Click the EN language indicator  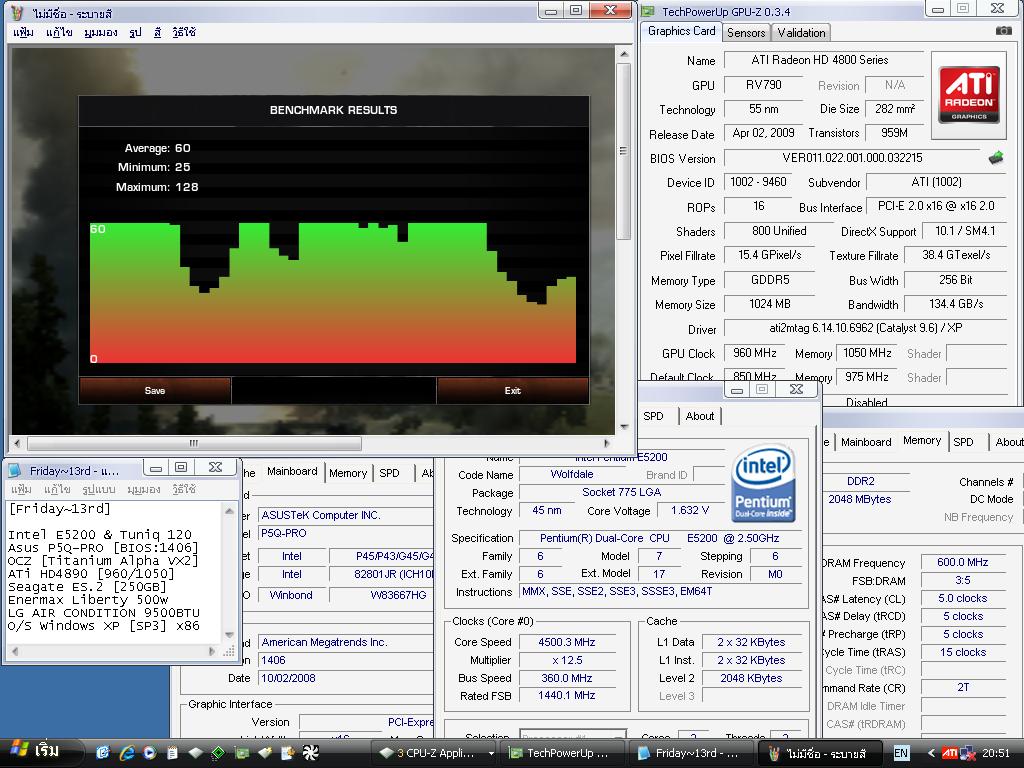(901, 752)
